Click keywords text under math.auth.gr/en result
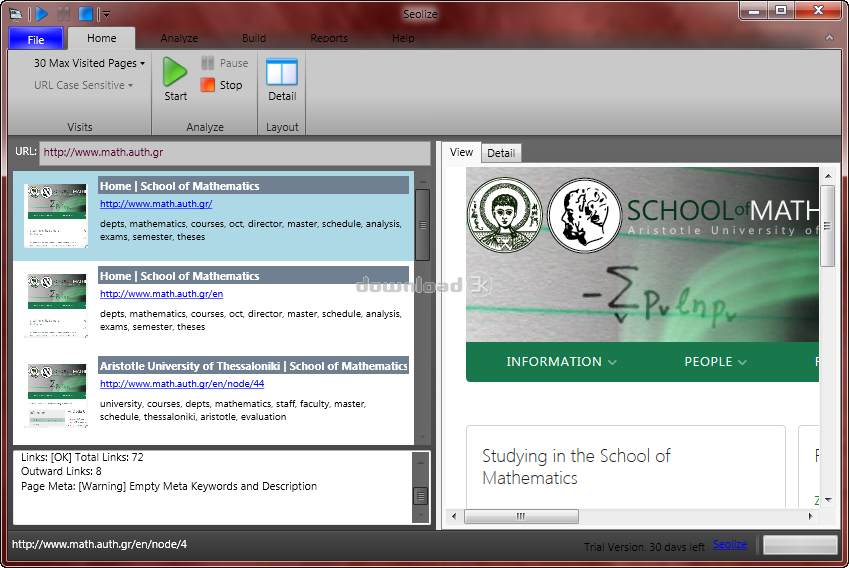 coord(251,320)
